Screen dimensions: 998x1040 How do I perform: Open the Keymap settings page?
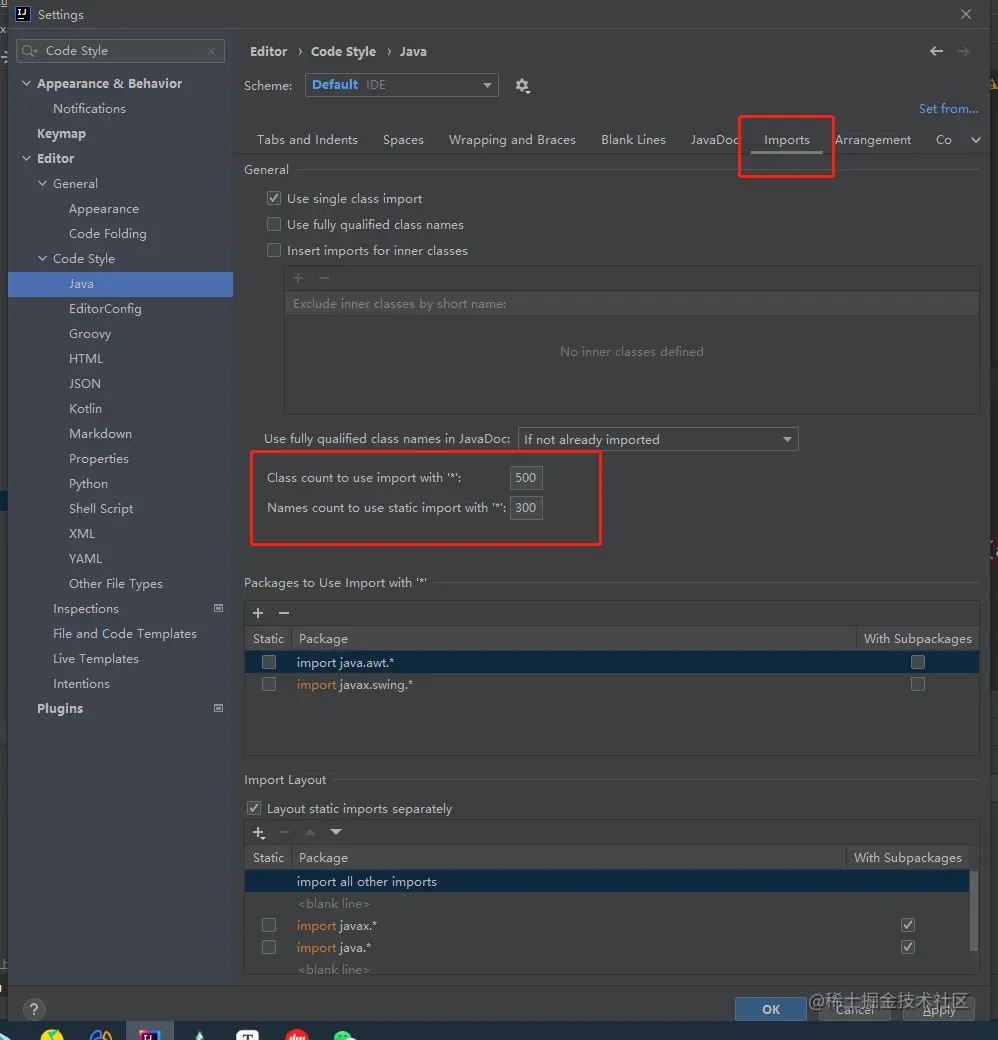[61, 133]
